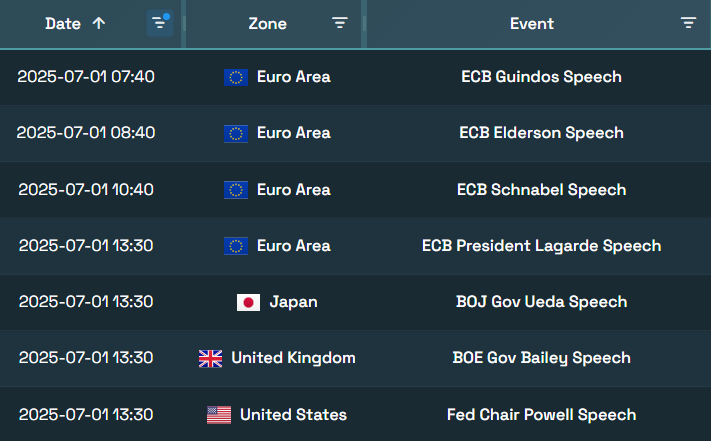The height and width of the screenshot is (441, 711).
Task: Open the ECB Schnabel Speech row
Action: coord(356,189)
